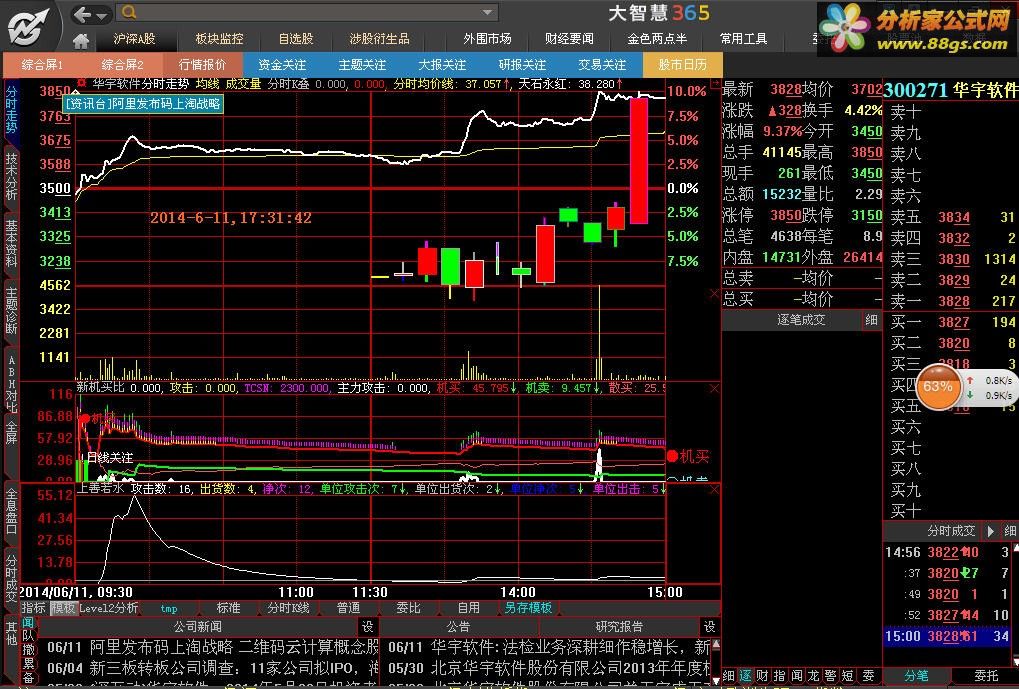Screen dimensions: 1019x689
Task: Select the 财 mini tab at bottom
Action: pyautogui.click(x=762, y=677)
